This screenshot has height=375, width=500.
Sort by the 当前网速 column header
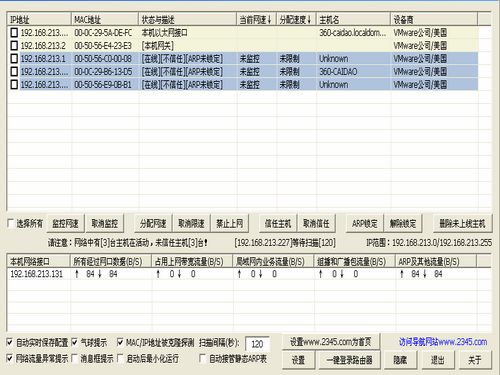coord(256,20)
